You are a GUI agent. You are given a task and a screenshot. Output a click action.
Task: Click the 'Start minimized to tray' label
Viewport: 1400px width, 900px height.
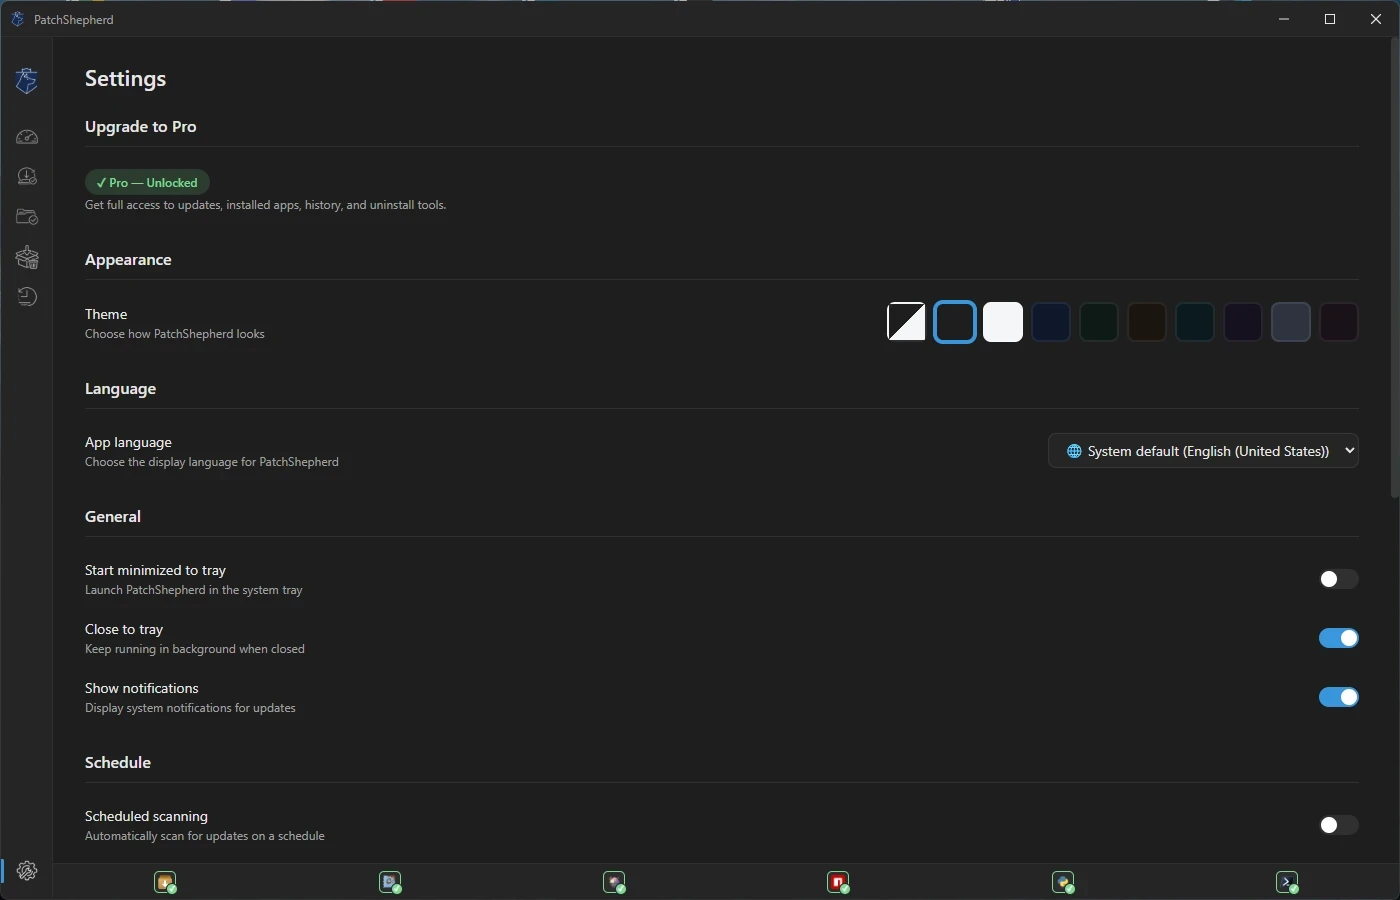click(x=155, y=570)
